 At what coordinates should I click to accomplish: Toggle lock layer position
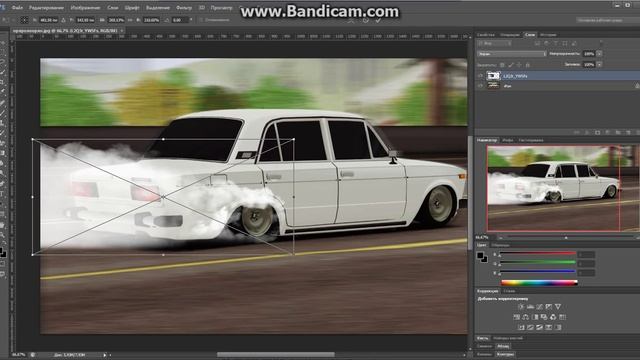pyautogui.click(x=519, y=65)
